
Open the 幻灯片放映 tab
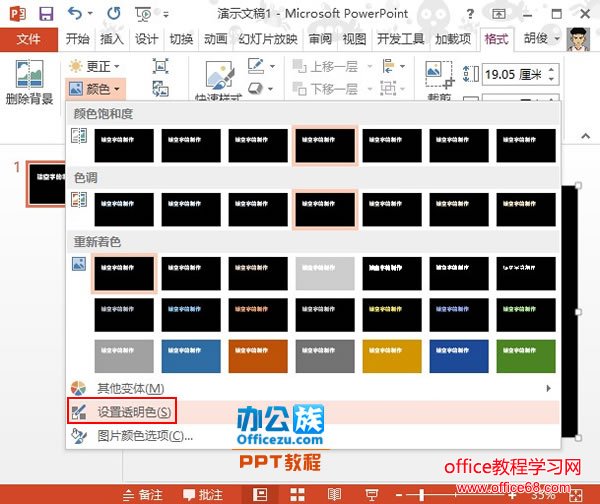click(268, 39)
